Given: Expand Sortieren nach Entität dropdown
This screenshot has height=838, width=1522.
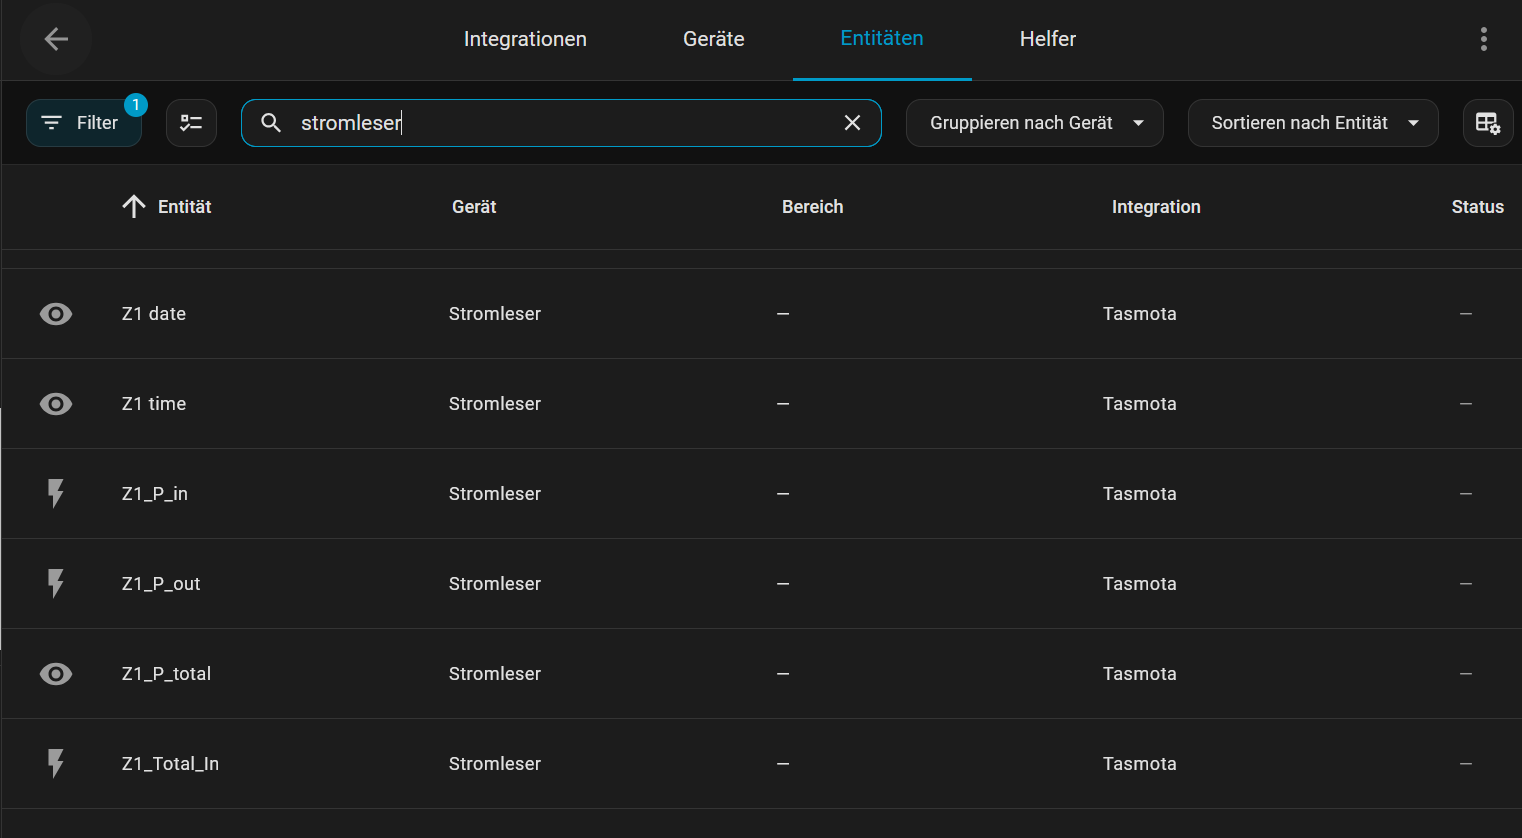Looking at the screenshot, I should [x=1312, y=123].
